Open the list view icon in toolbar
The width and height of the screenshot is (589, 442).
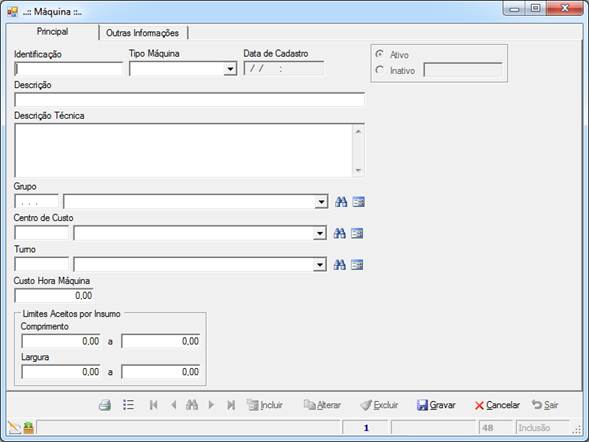(128, 404)
